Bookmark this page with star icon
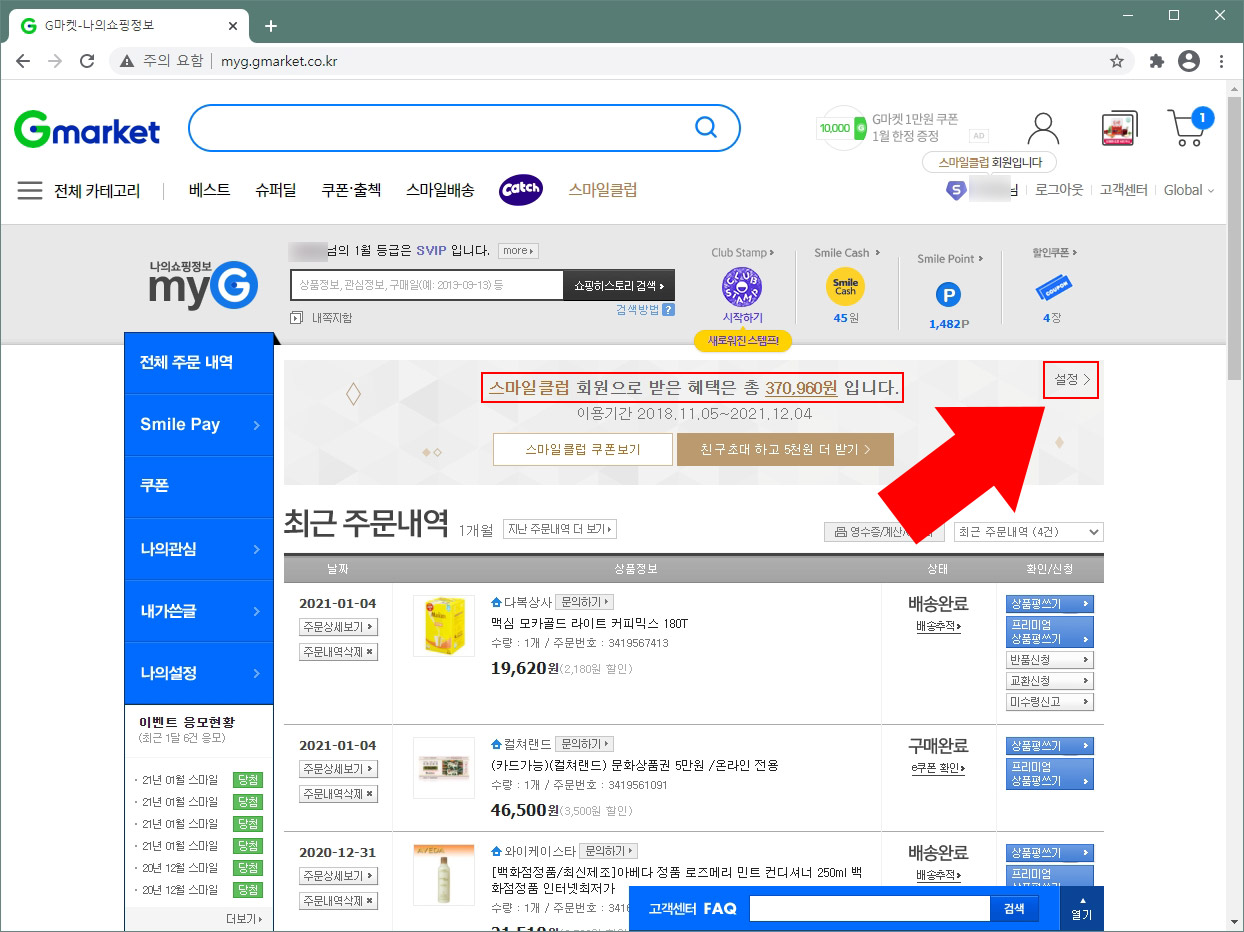 coord(1117,61)
